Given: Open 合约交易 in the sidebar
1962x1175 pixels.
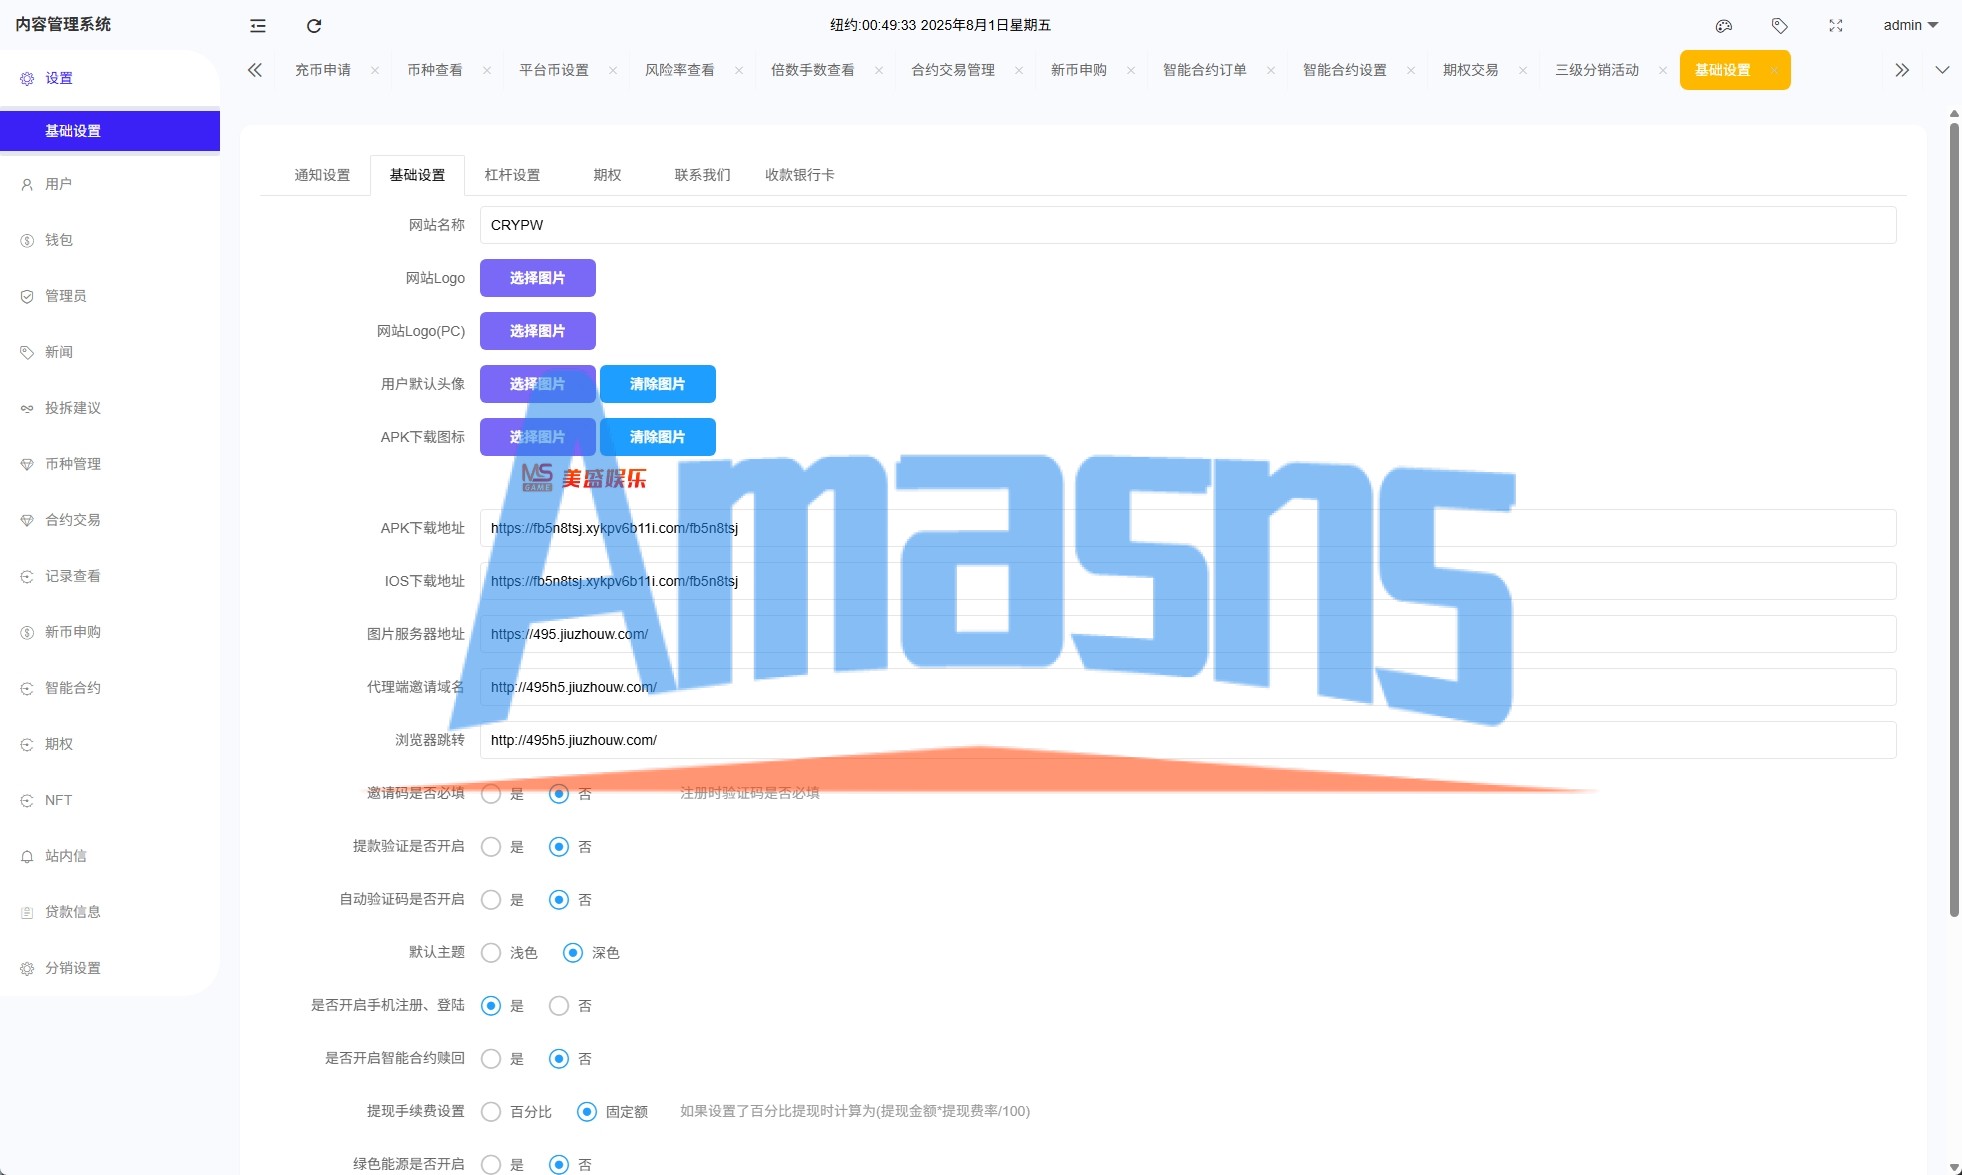Looking at the screenshot, I should (x=110, y=520).
